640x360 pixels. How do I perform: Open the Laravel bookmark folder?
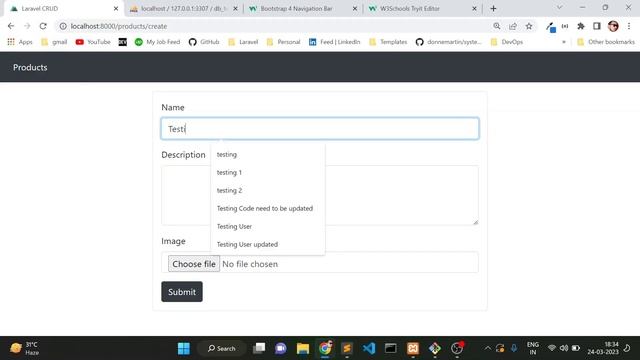tap(243, 42)
